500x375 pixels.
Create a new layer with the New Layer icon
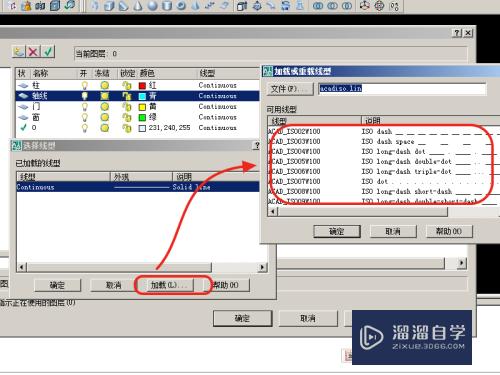19,52
